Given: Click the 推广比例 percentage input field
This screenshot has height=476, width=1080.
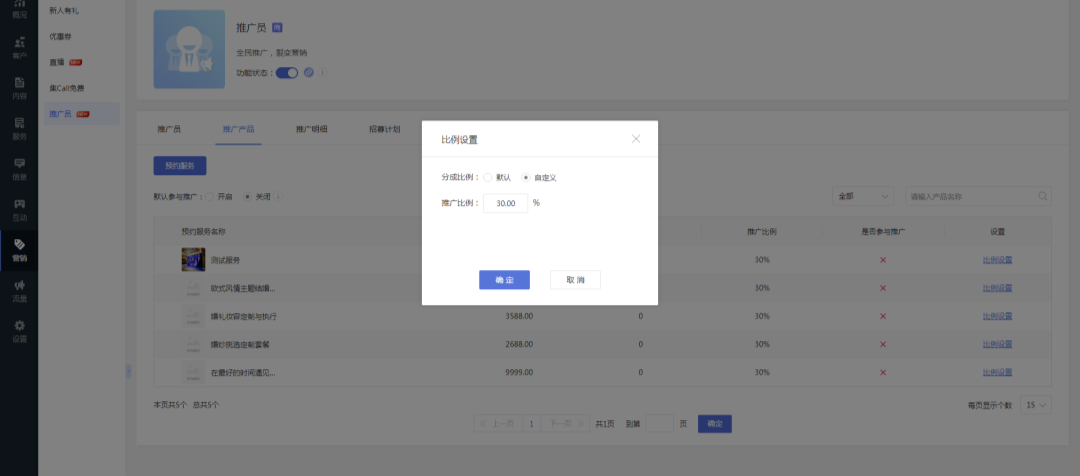Looking at the screenshot, I should pyautogui.click(x=505, y=203).
